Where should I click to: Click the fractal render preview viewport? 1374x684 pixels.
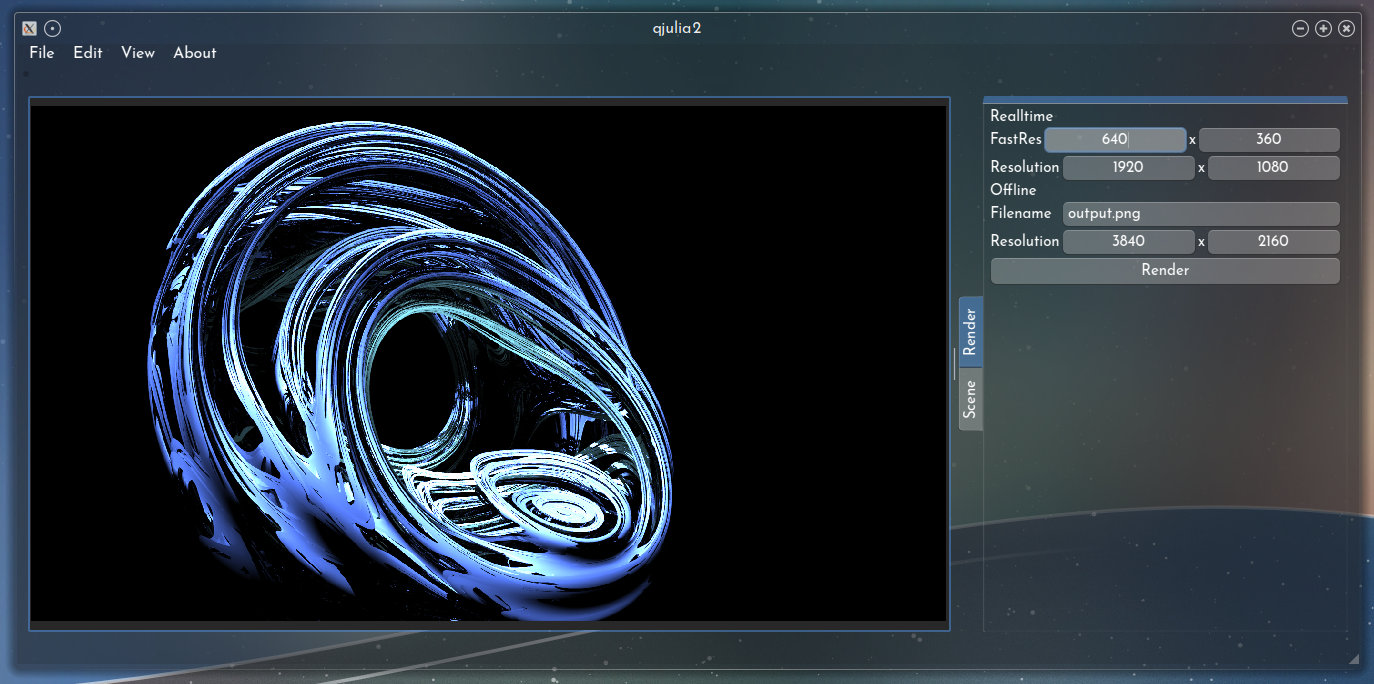489,363
